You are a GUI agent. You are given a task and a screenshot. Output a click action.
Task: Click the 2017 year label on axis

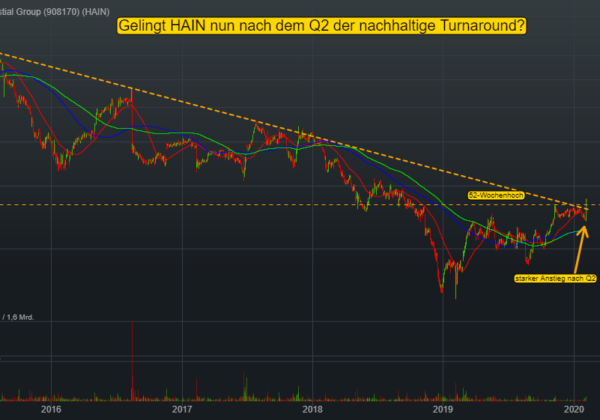(182, 409)
